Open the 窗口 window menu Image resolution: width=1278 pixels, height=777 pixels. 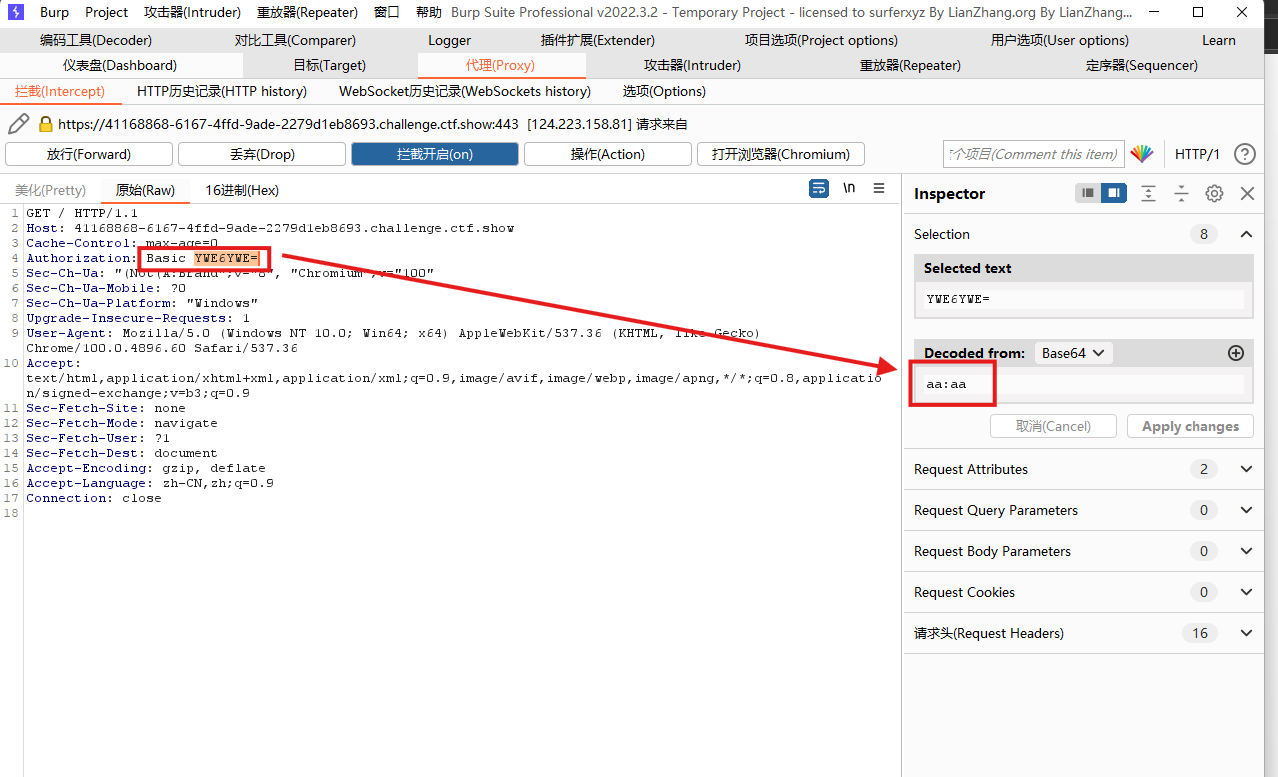[387, 12]
